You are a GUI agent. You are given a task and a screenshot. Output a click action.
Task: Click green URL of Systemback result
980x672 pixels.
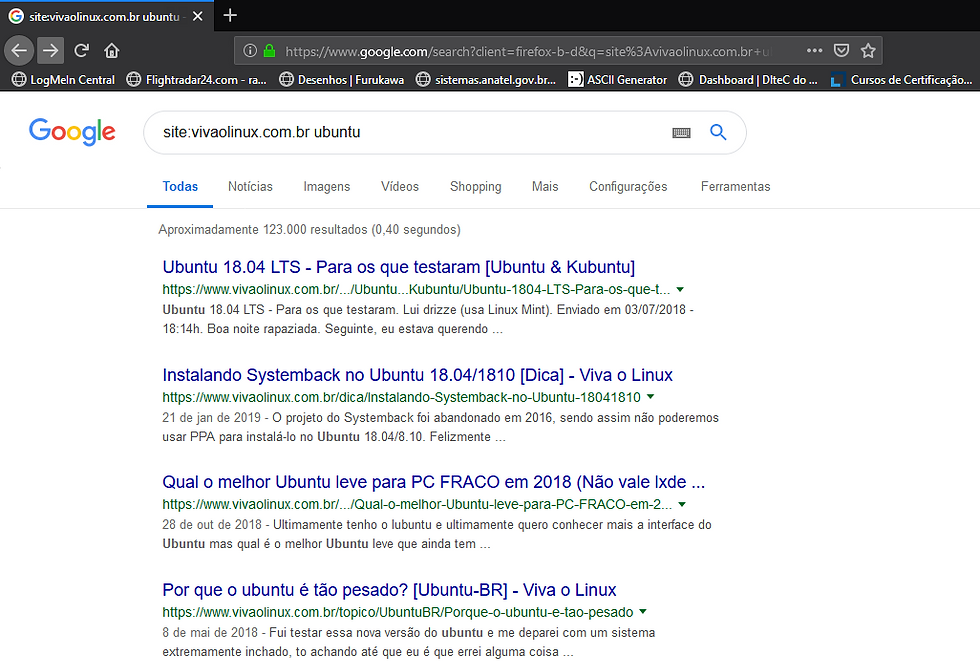click(x=401, y=398)
